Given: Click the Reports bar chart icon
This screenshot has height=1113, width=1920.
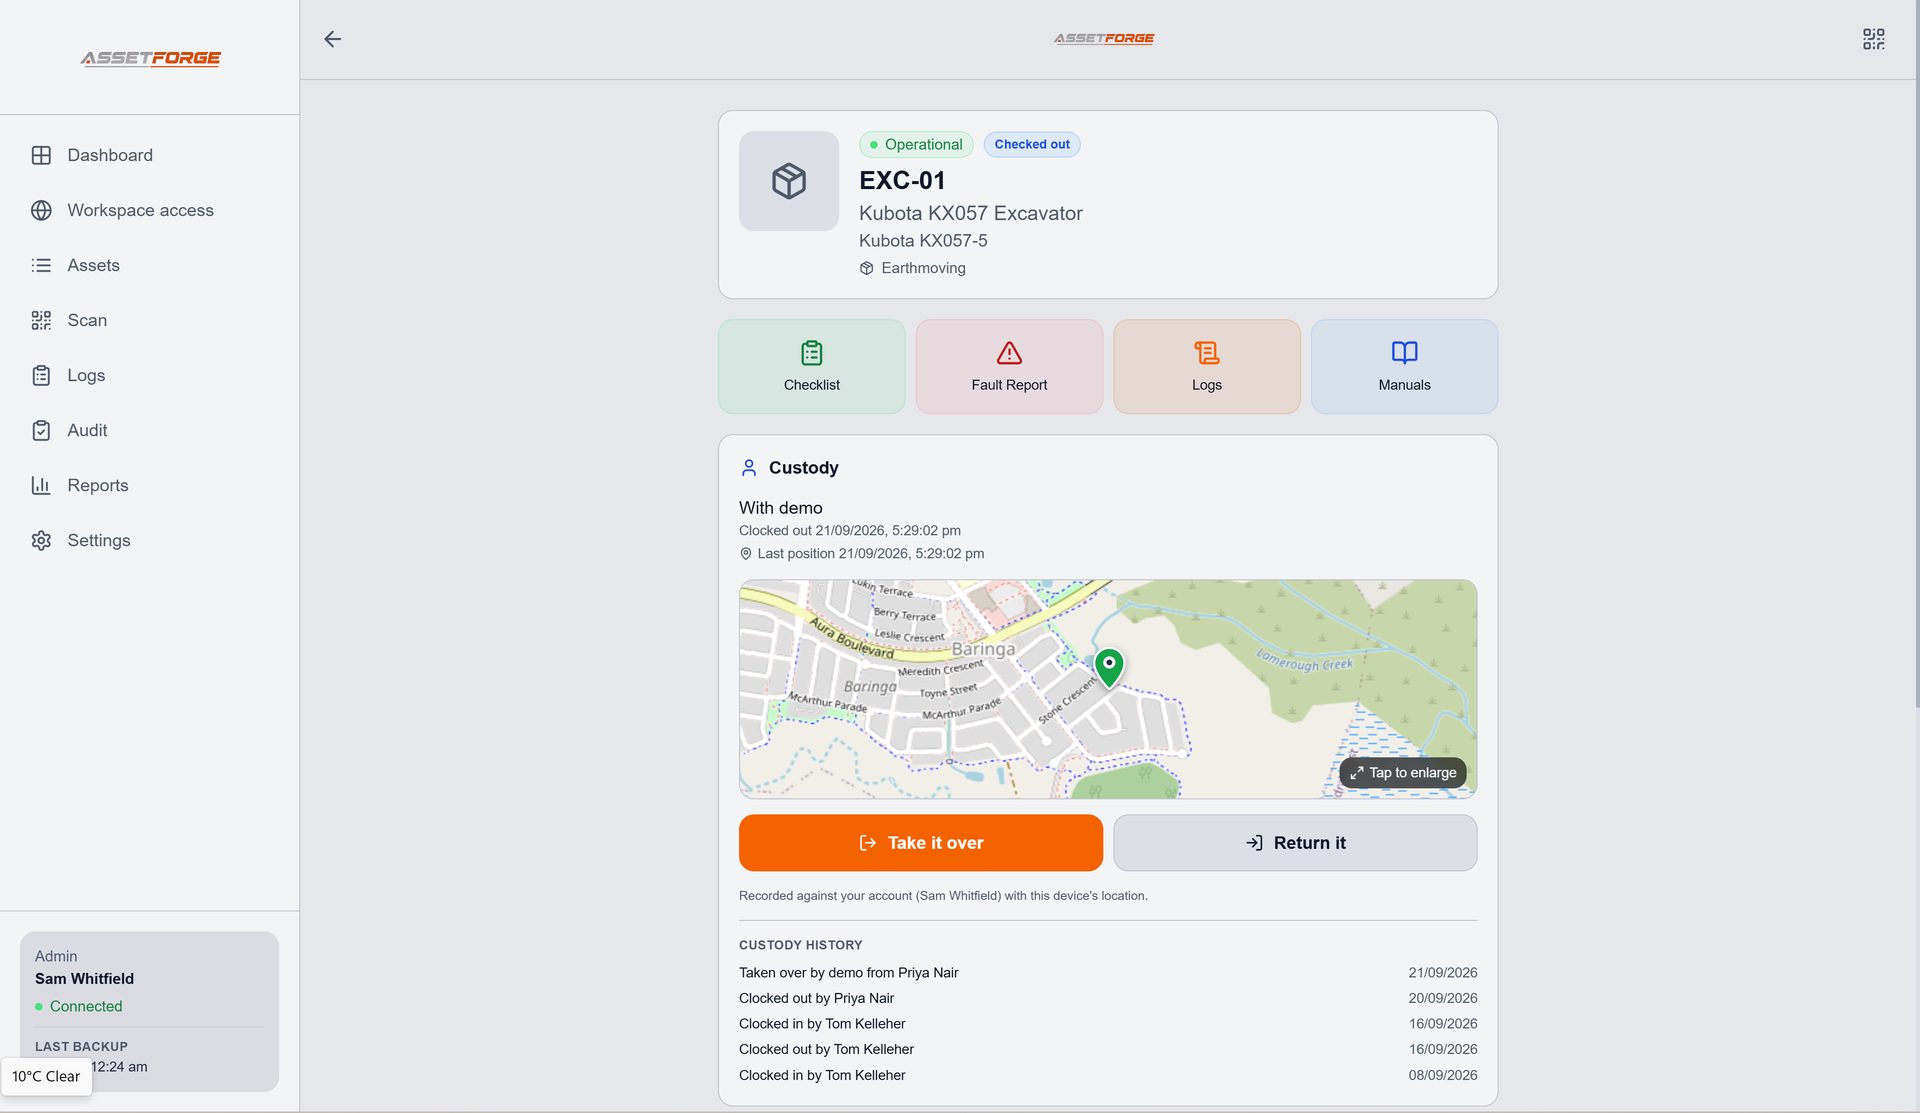Looking at the screenshot, I should pos(41,485).
